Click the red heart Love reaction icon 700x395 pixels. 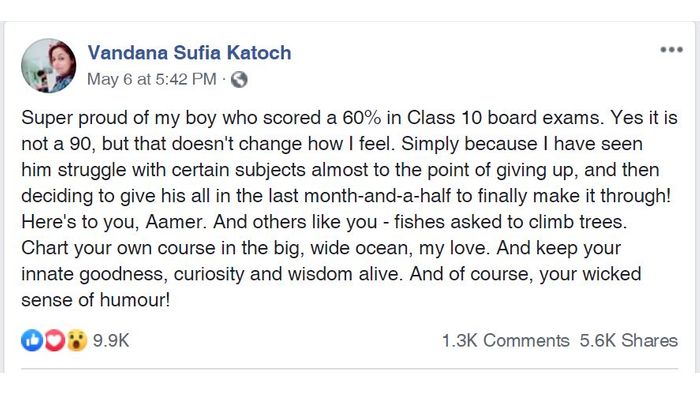point(54,341)
